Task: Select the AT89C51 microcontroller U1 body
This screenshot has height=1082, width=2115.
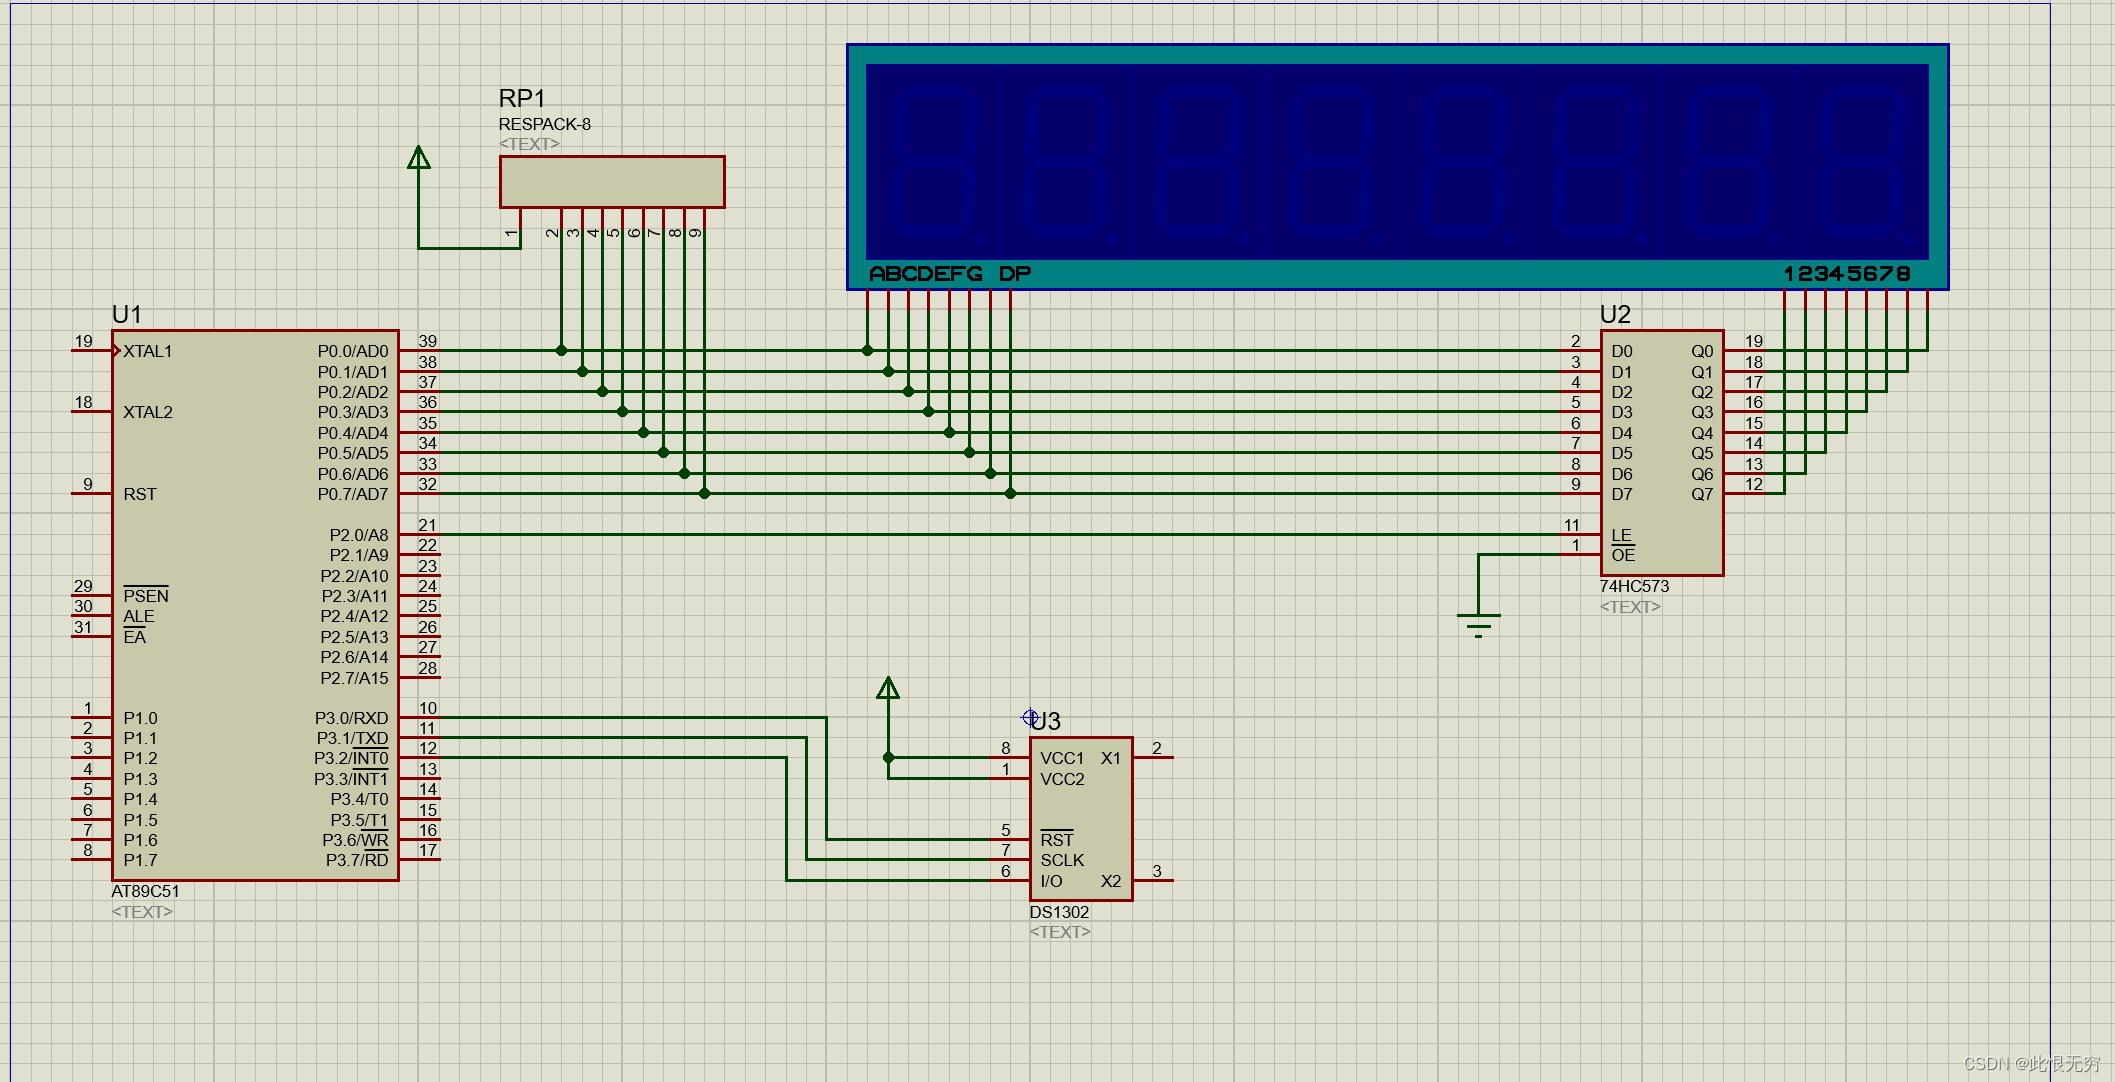Action: [255, 605]
